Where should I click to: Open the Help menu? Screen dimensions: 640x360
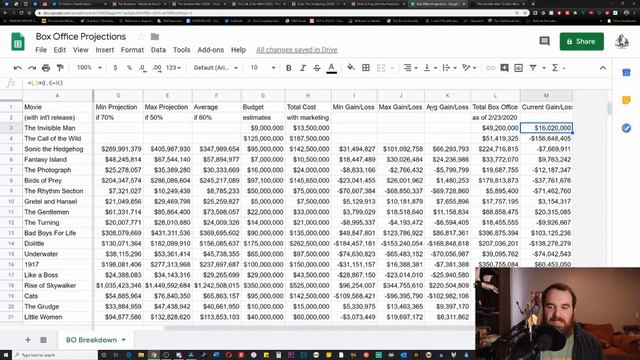click(x=238, y=50)
